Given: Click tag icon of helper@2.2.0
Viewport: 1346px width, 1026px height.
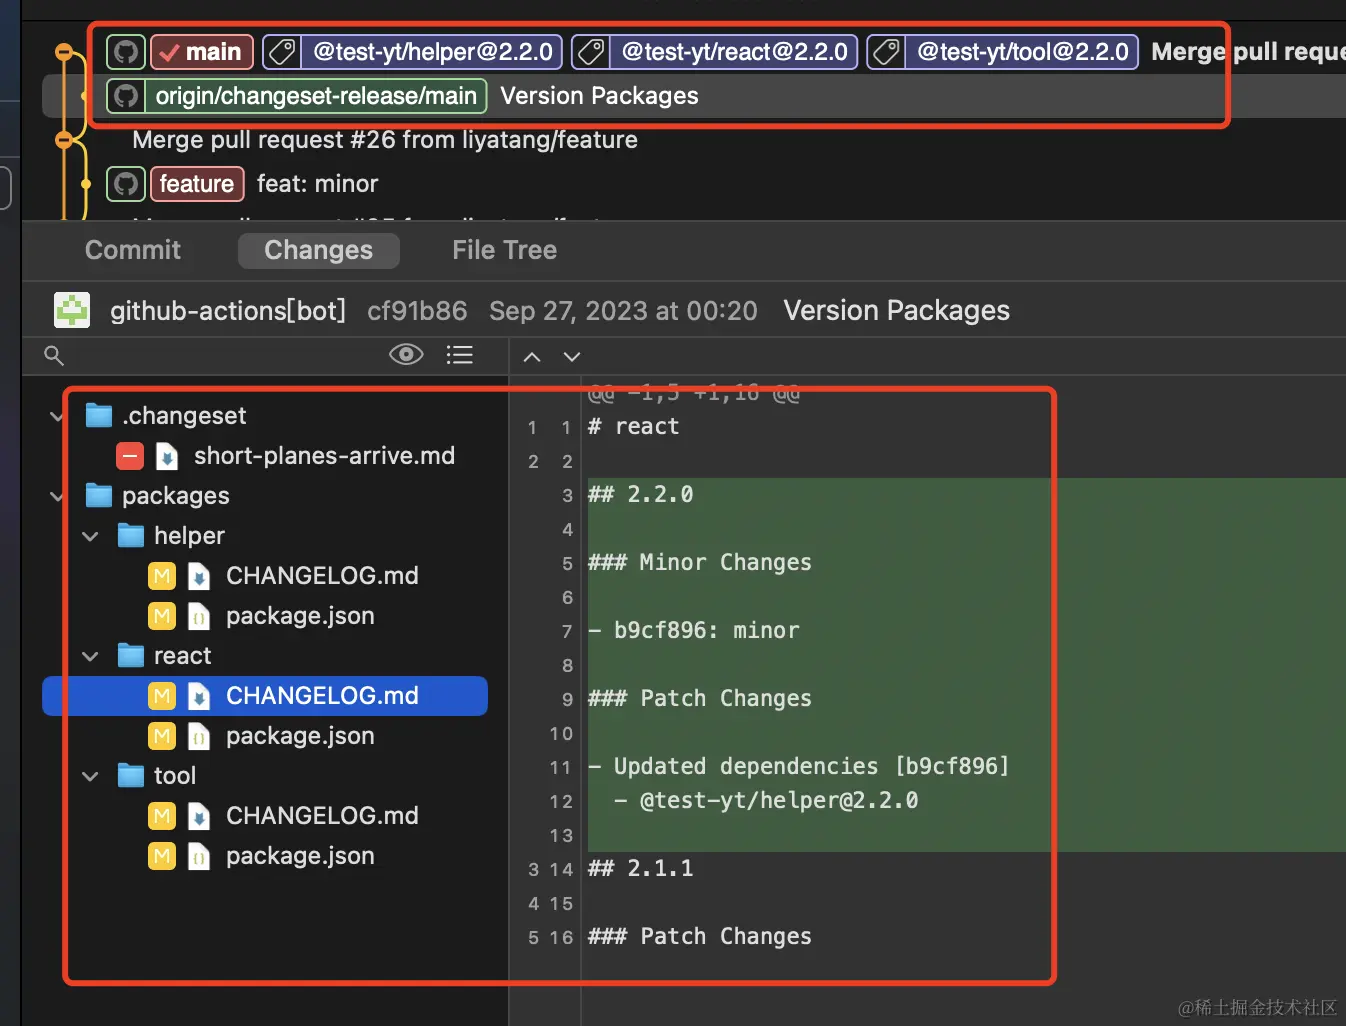Looking at the screenshot, I should (x=282, y=52).
